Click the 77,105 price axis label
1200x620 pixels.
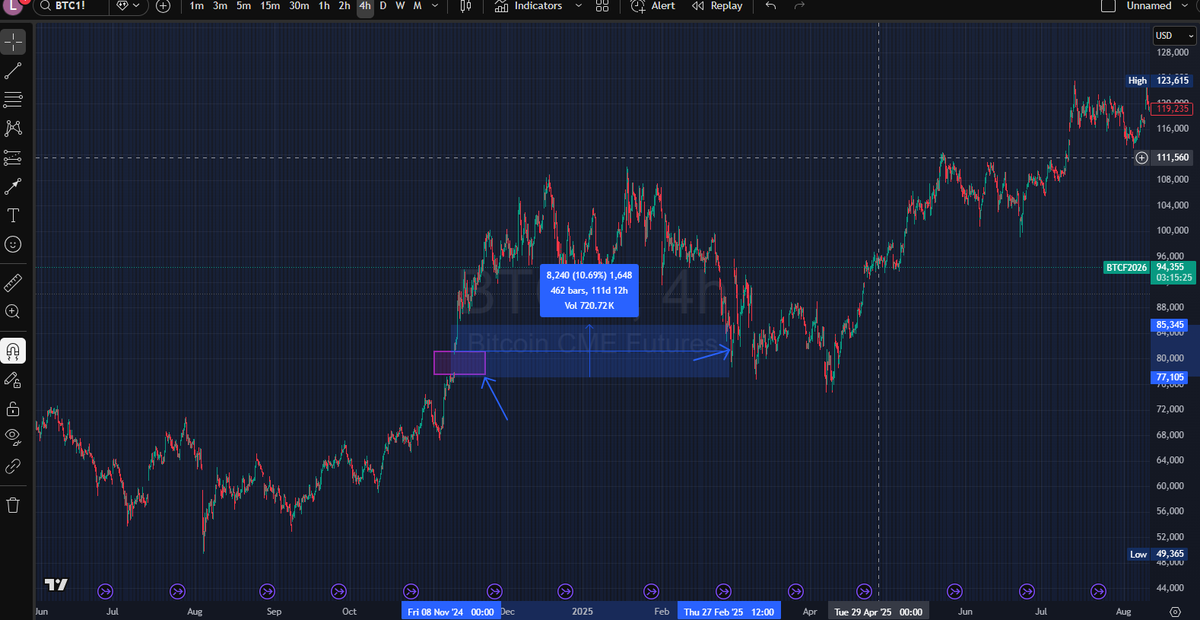[1169, 377]
